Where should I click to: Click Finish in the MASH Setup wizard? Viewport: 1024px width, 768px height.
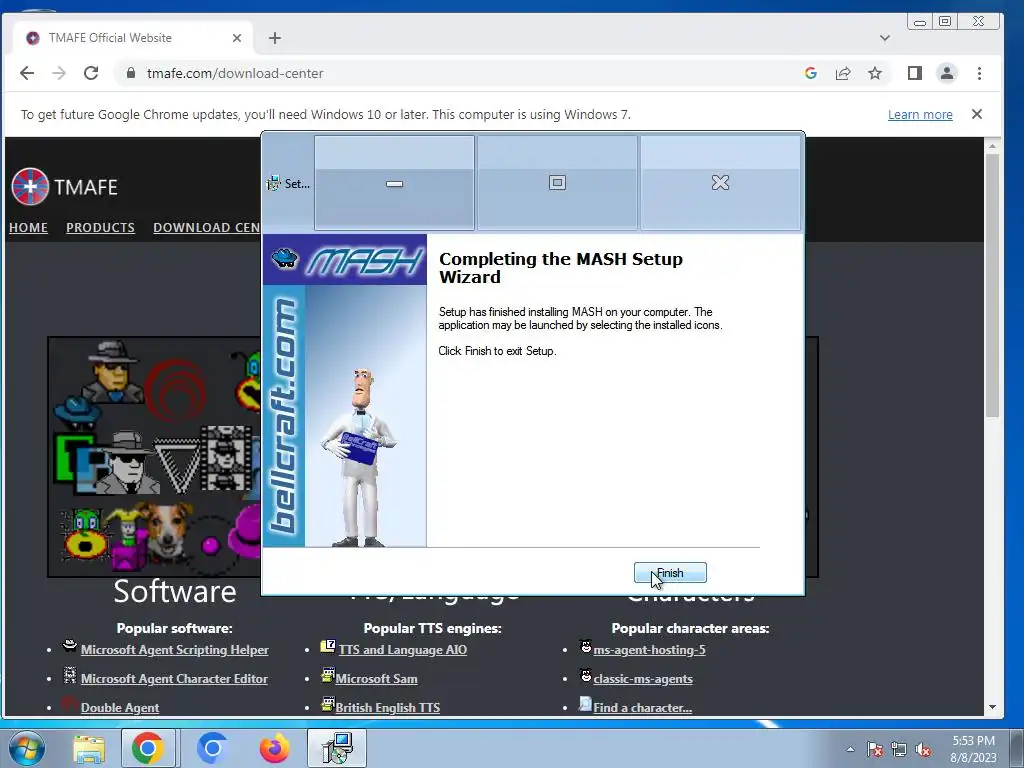[670, 573]
